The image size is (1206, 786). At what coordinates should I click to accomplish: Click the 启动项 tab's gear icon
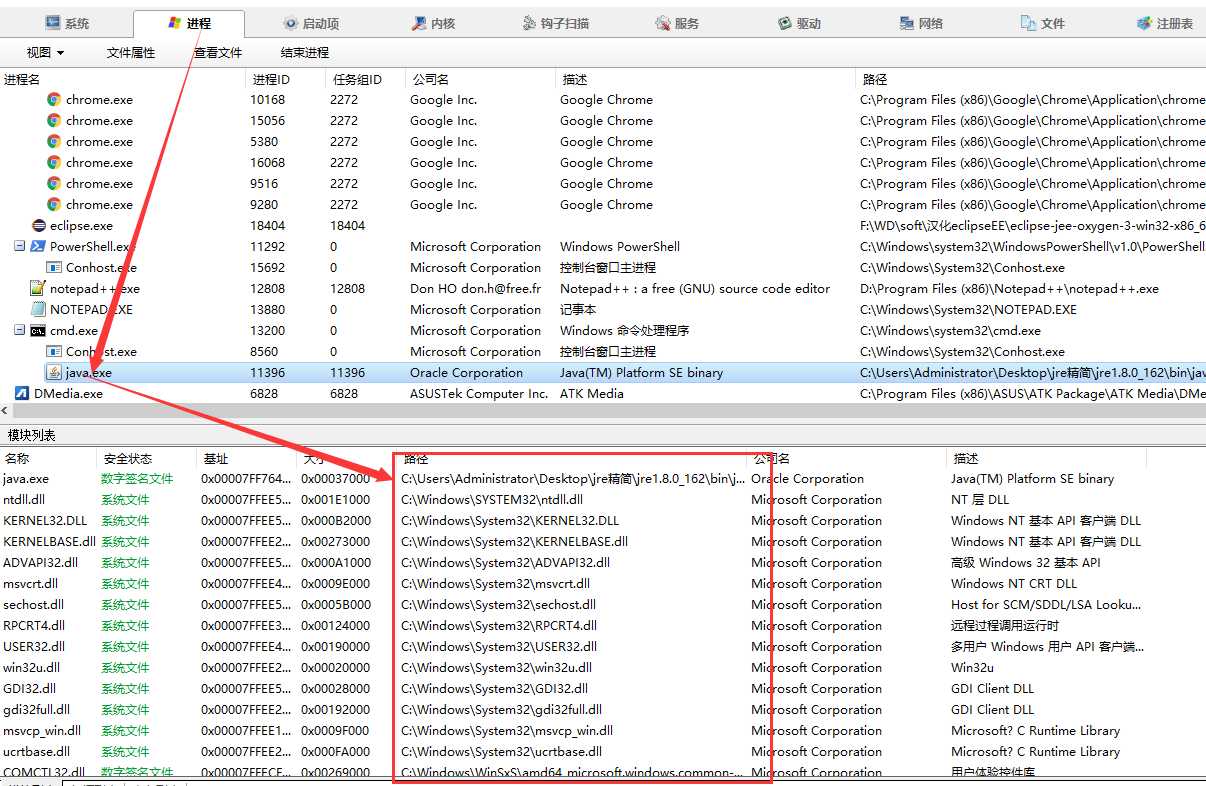tap(290, 23)
